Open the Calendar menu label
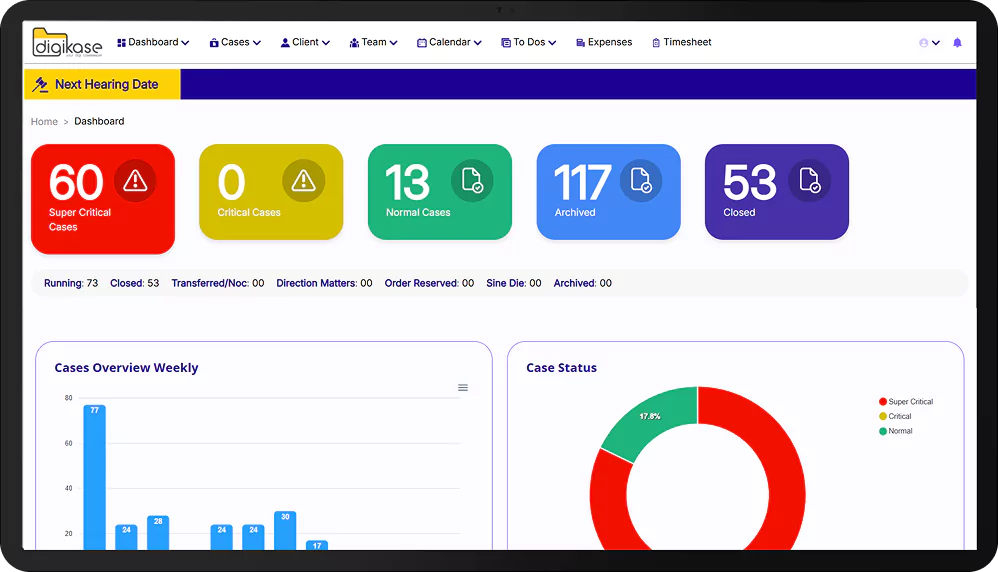 pyautogui.click(x=449, y=42)
